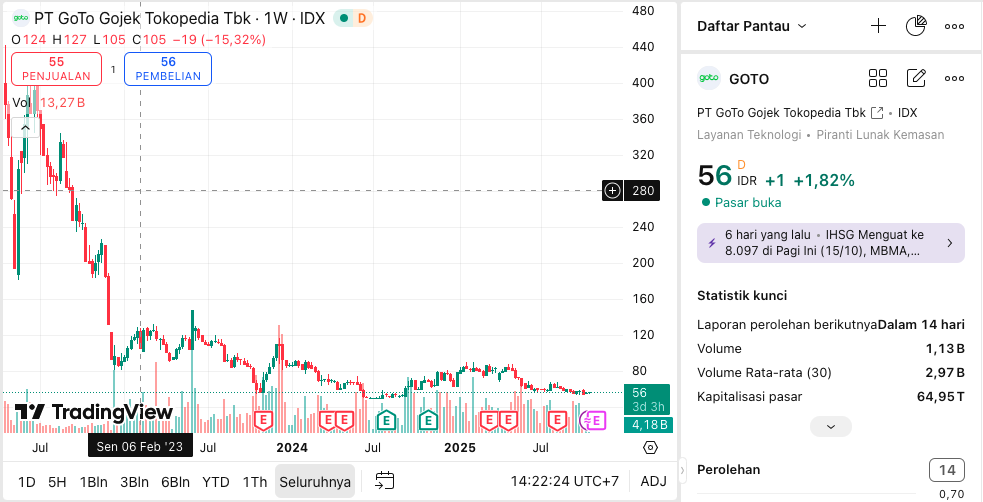Select the 1Th time range
Image resolution: width=983 pixels, height=502 pixels.
pyautogui.click(x=255, y=482)
